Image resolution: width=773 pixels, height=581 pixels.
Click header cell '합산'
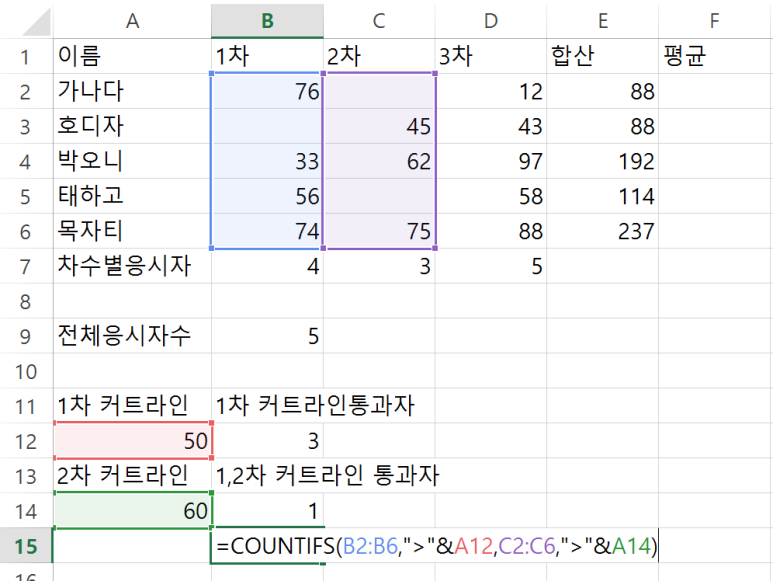pyautogui.click(x=602, y=57)
